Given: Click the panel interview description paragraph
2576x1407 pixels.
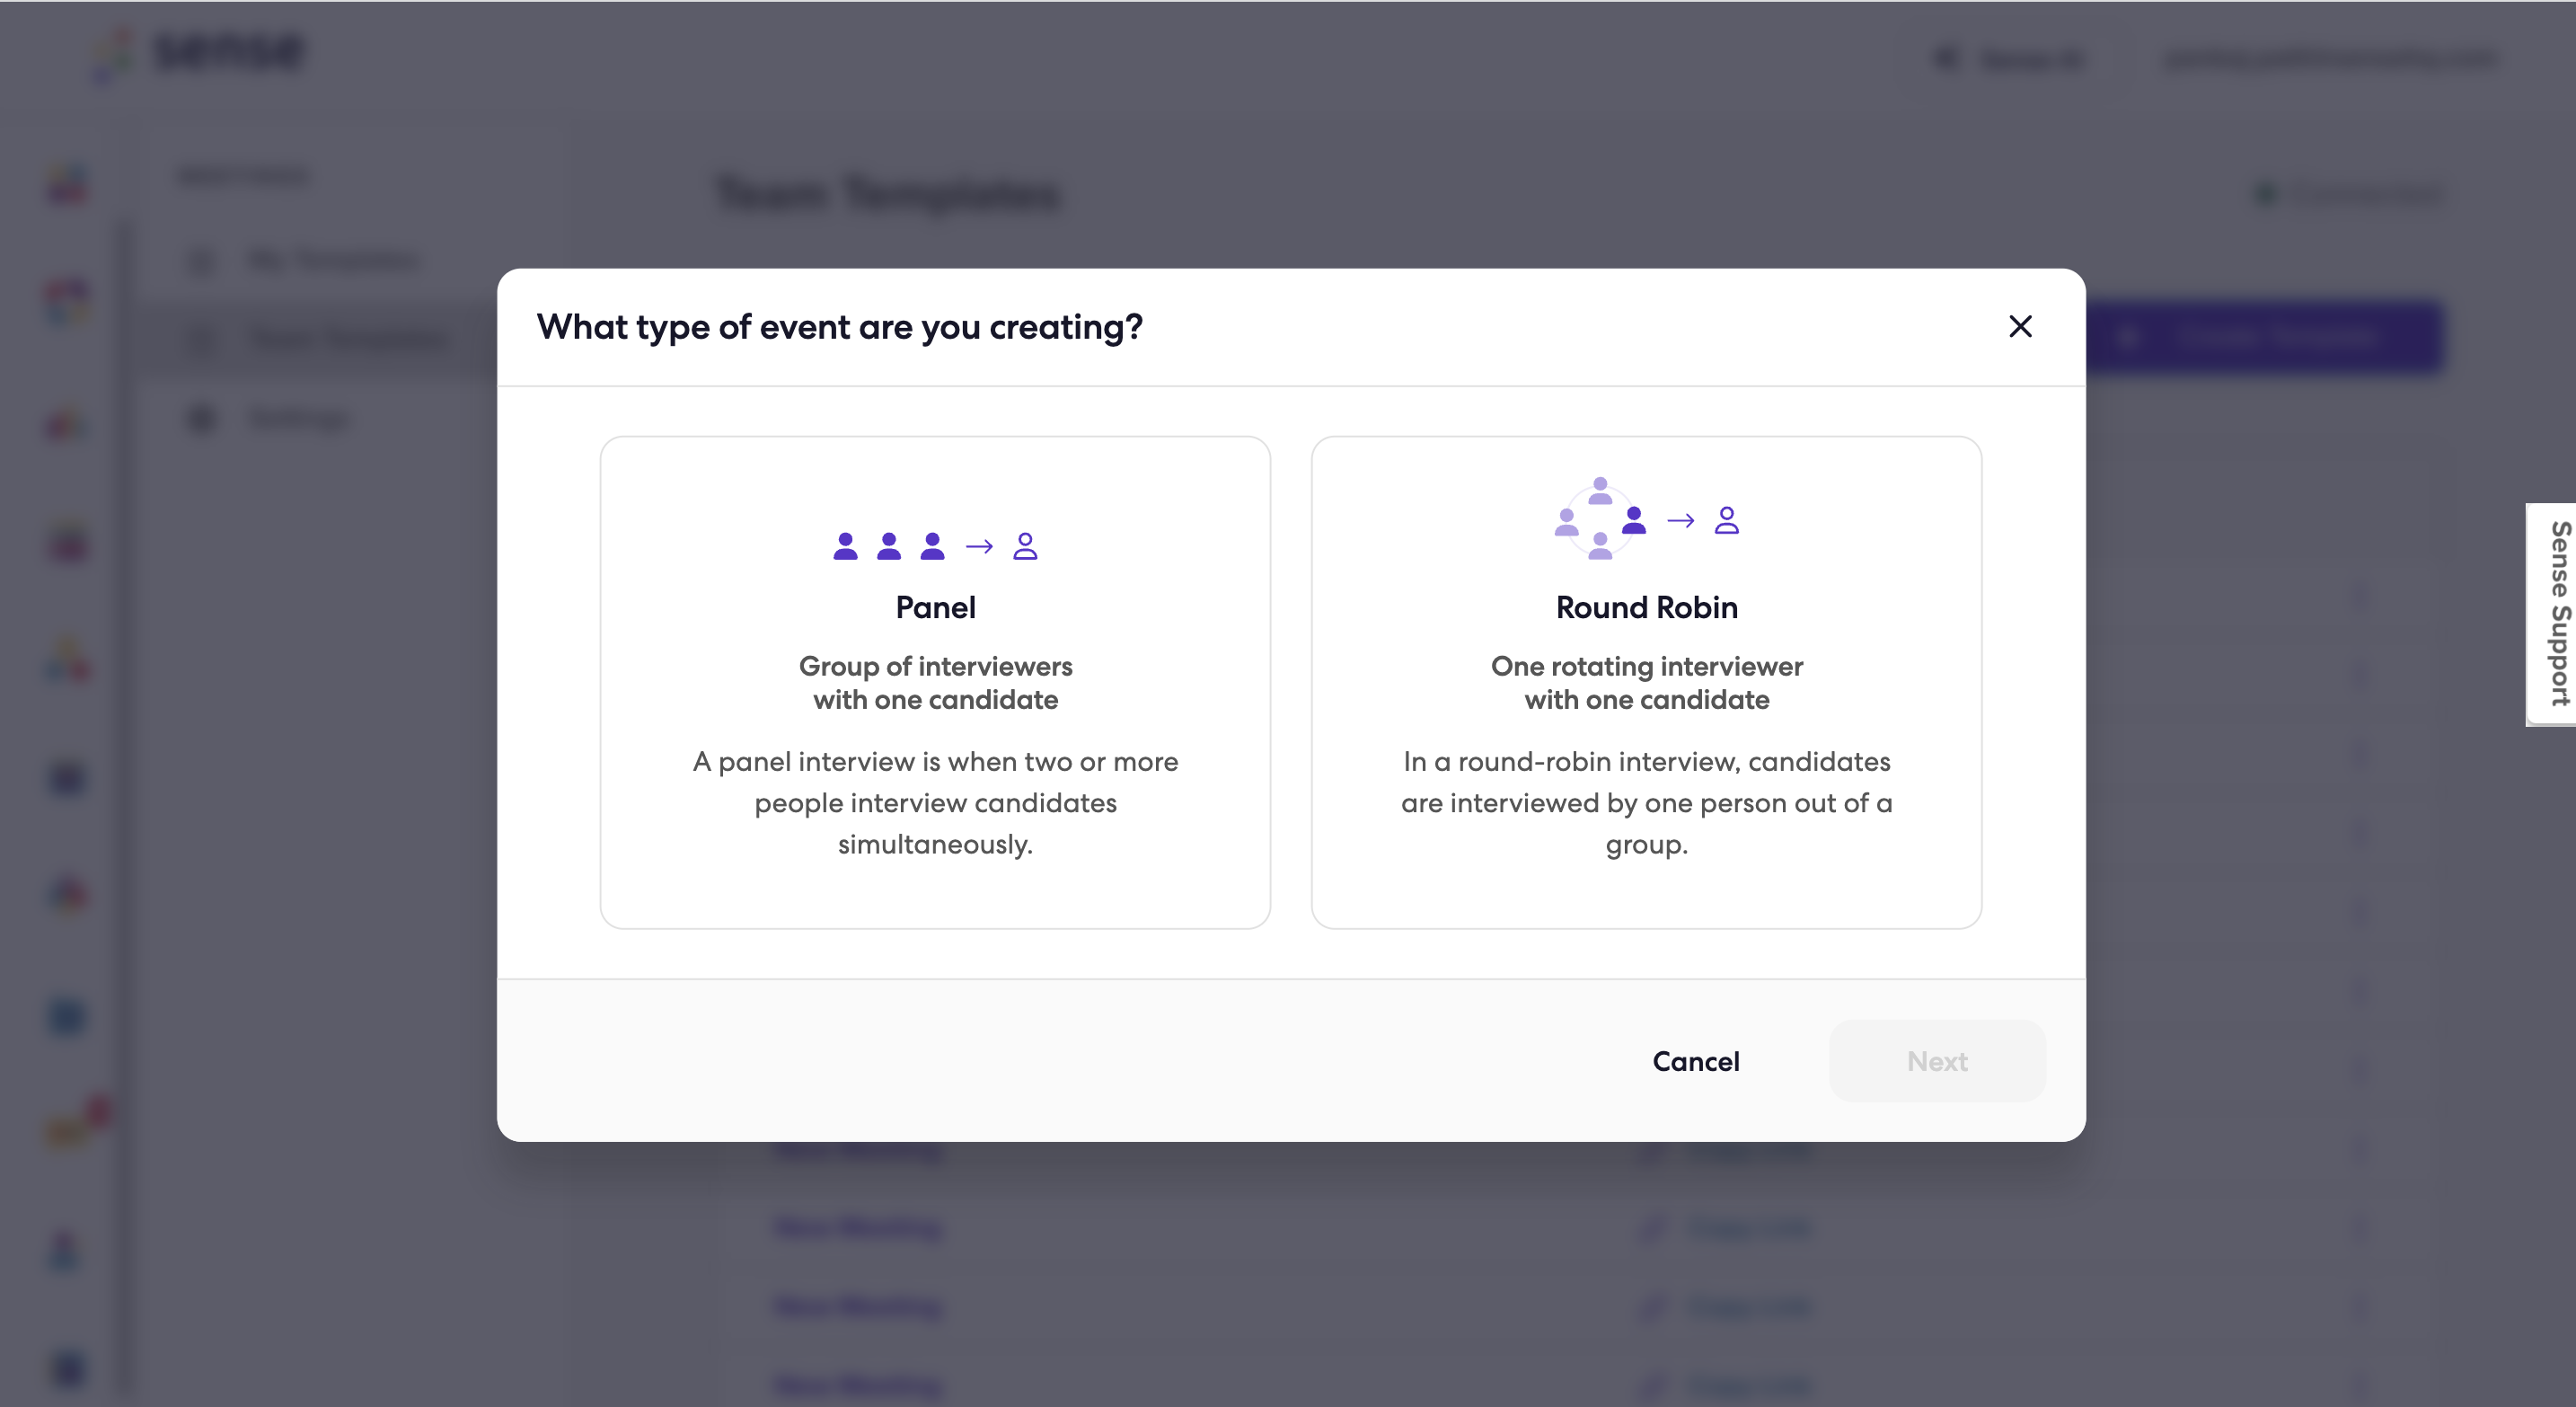Looking at the screenshot, I should coord(935,803).
